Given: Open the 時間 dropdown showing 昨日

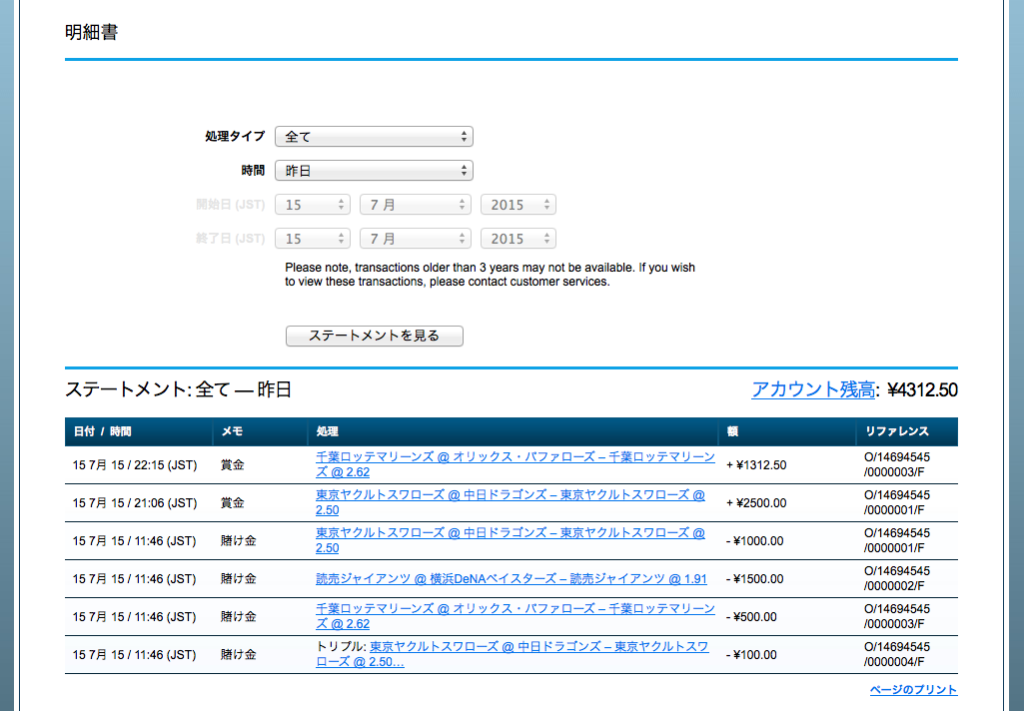Looking at the screenshot, I should [373, 171].
